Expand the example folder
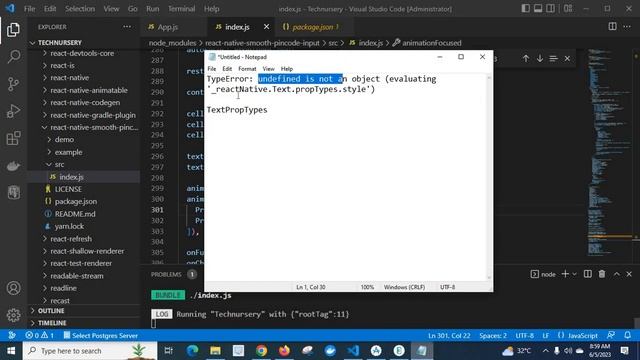 (x=68, y=152)
